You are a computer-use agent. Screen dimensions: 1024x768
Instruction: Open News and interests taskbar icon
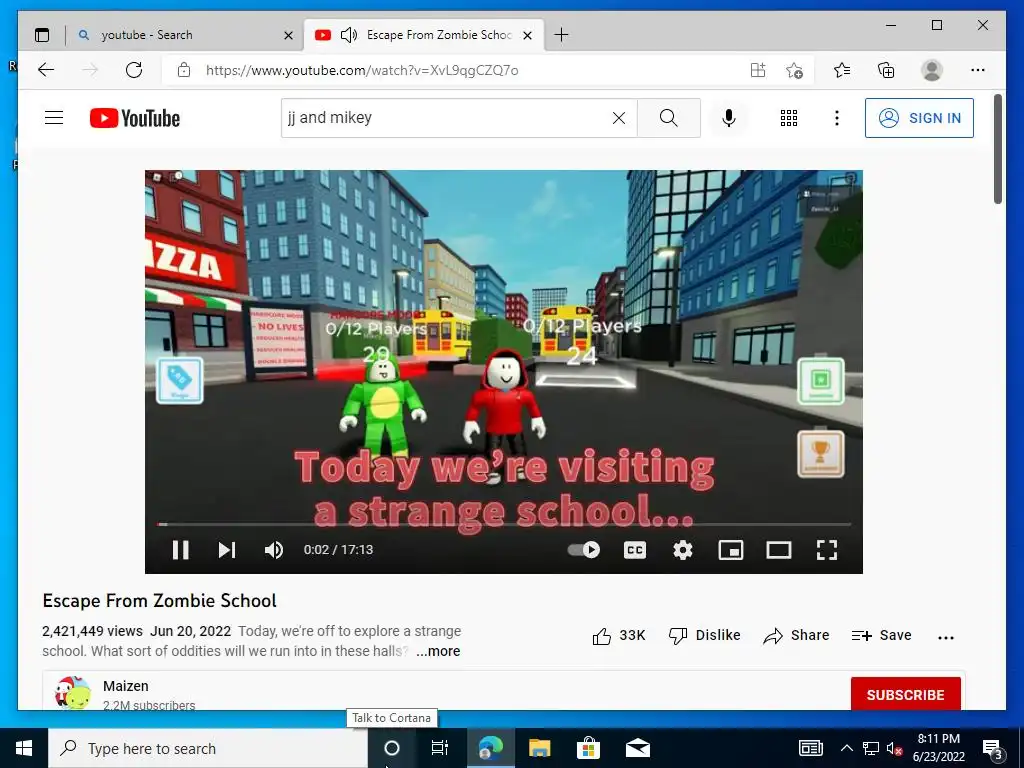(810, 748)
